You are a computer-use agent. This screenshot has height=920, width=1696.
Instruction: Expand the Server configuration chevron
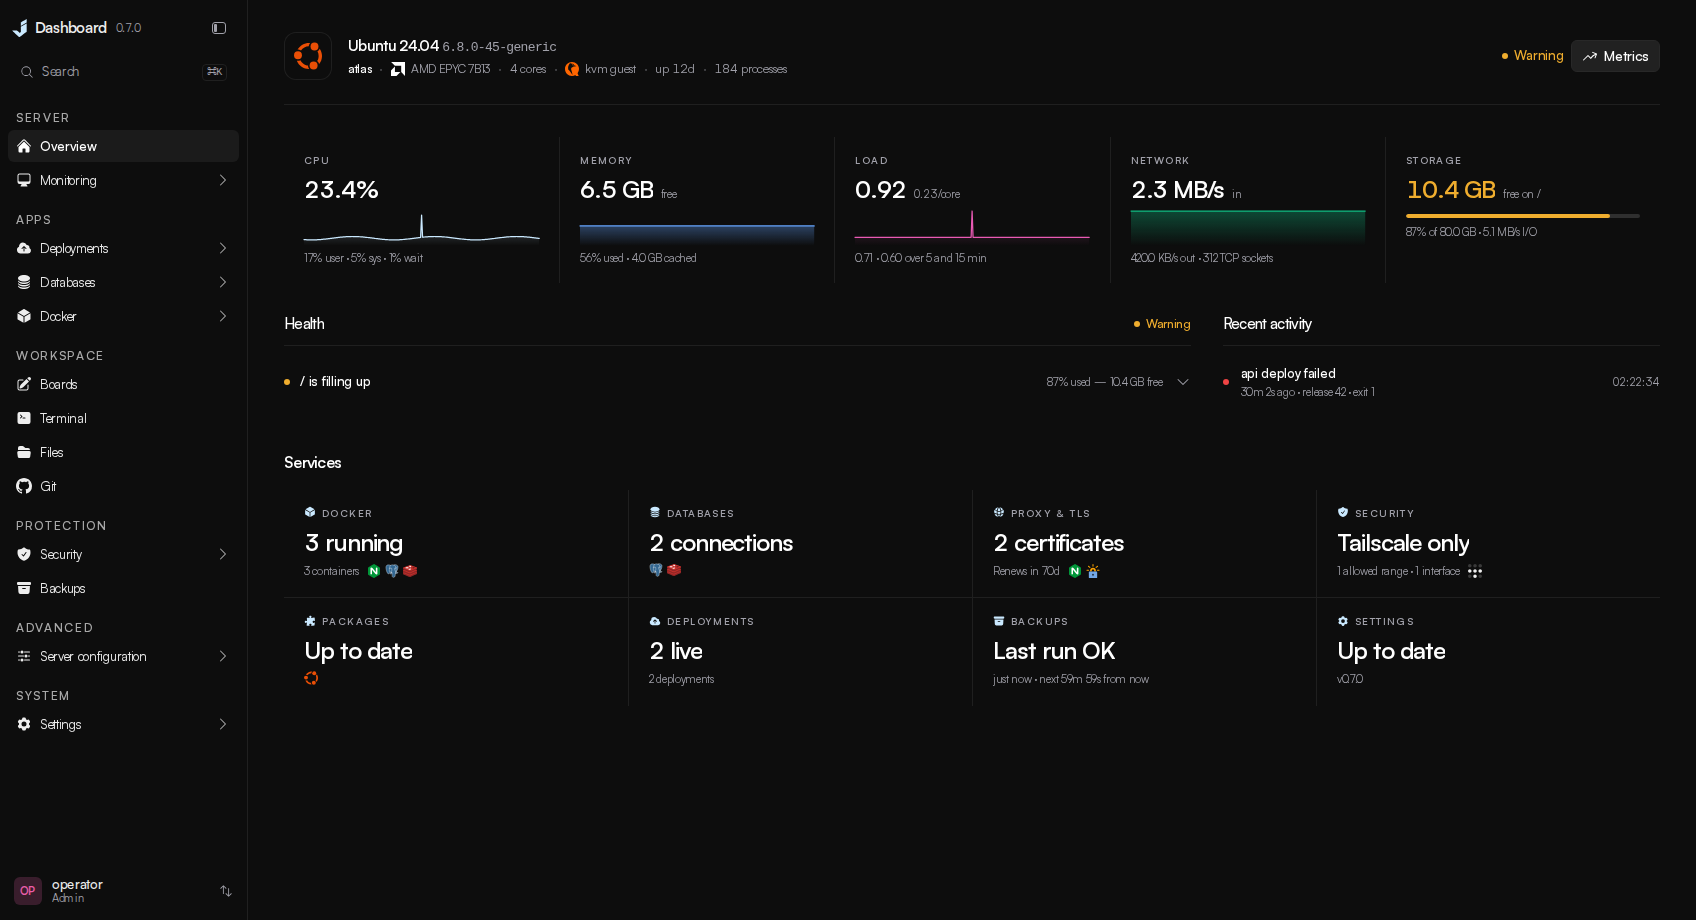click(x=223, y=656)
